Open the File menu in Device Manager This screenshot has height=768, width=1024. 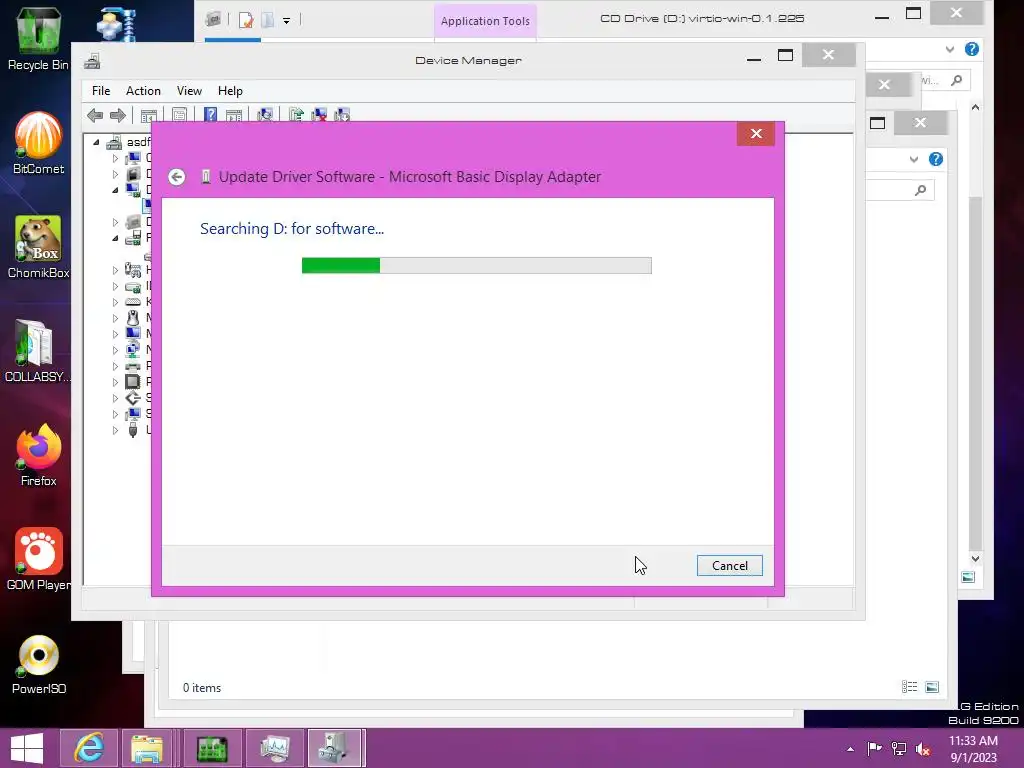(101, 91)
